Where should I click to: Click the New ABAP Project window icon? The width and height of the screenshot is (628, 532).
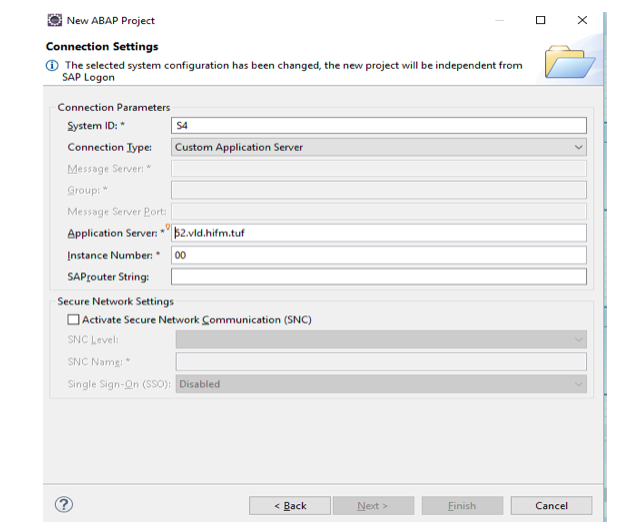[53, 20]
